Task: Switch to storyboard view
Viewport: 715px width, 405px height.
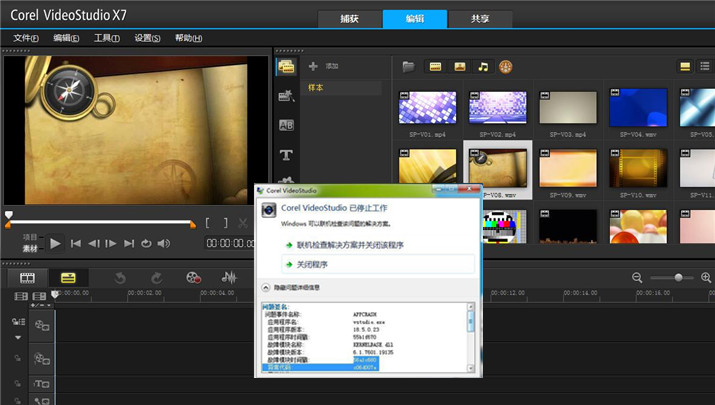Action: [27, 277]
